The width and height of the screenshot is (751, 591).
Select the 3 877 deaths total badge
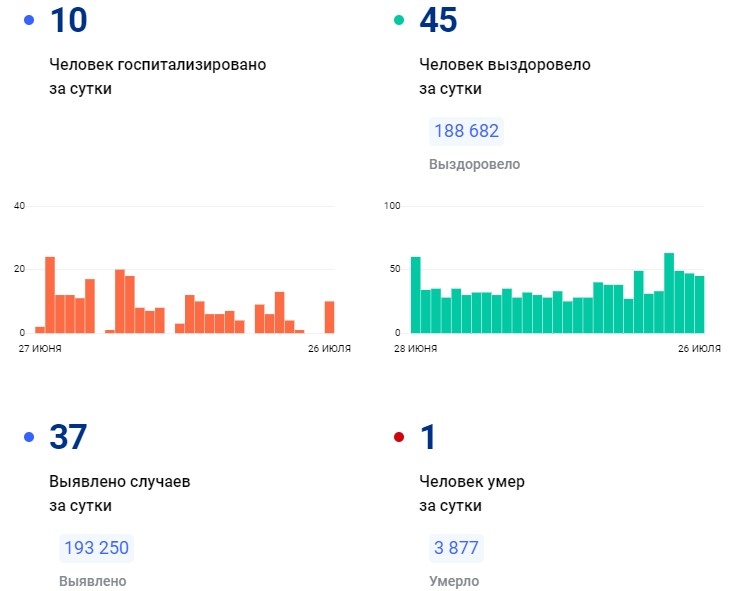[x=456, y=548]
